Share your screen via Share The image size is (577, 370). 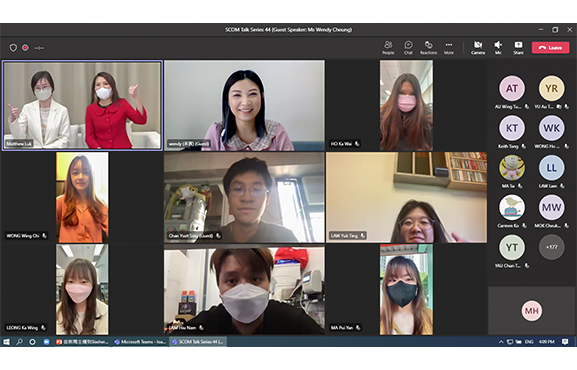[x=518, y=47]
